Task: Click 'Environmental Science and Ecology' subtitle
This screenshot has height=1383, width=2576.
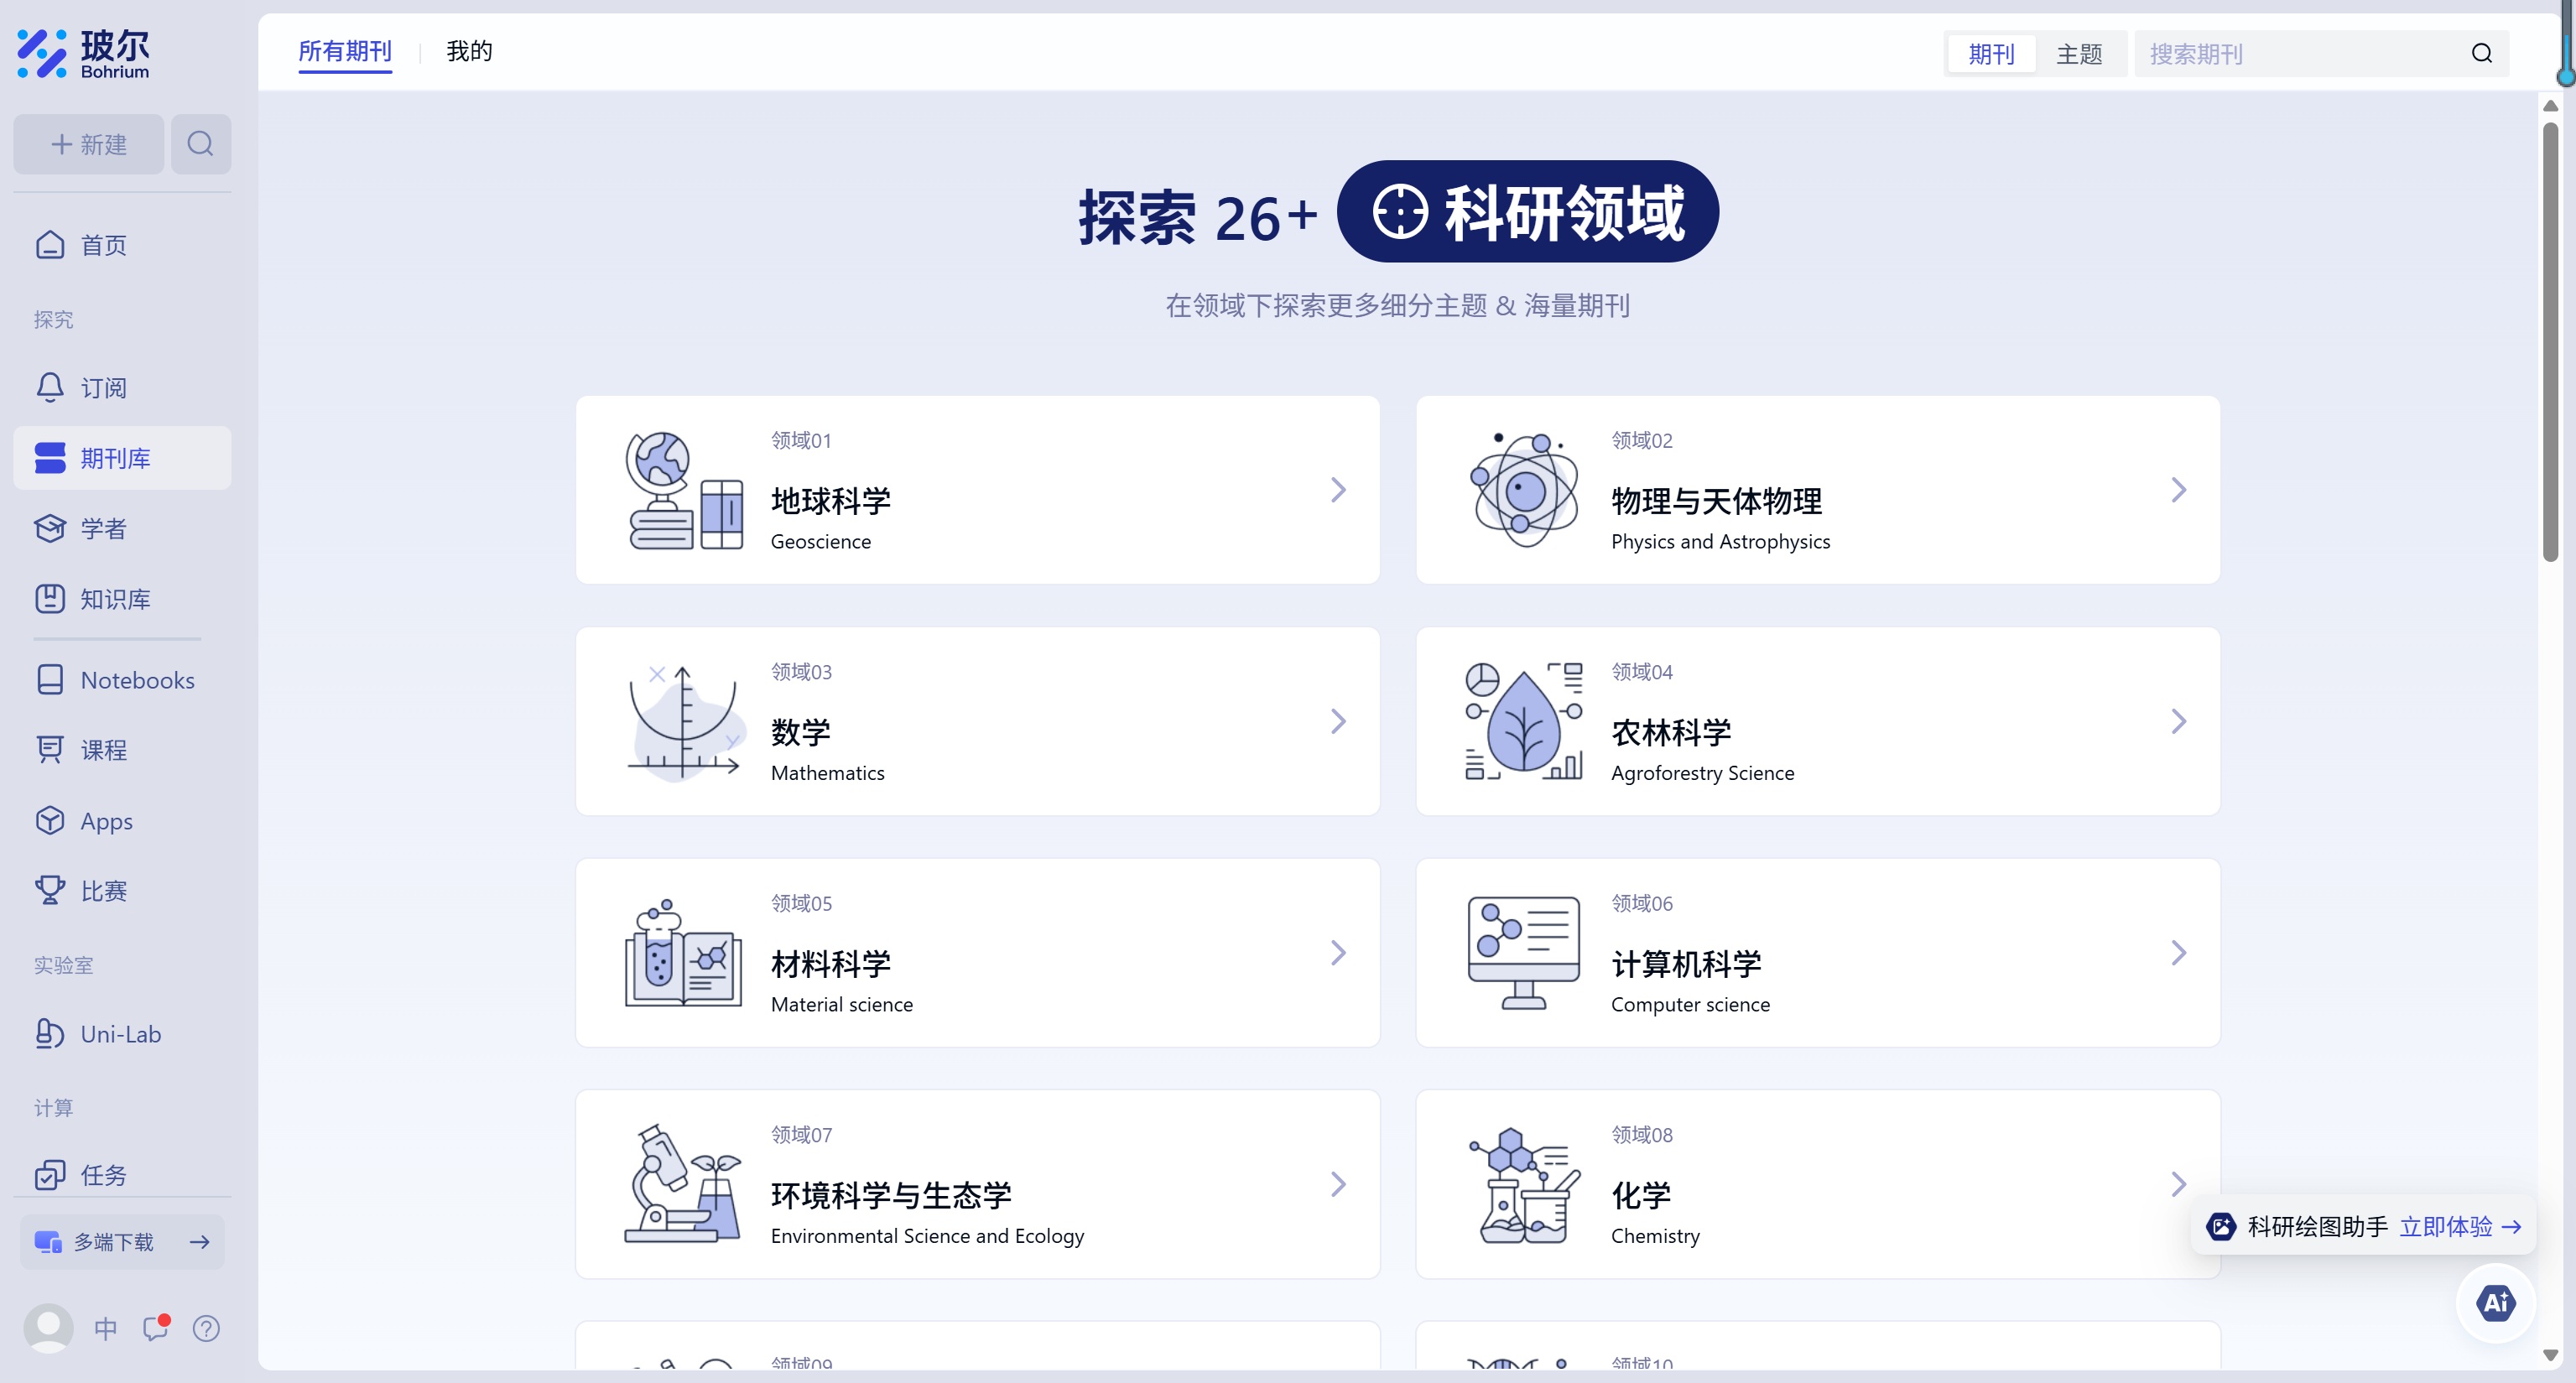Action: (x=927, y=1237)
